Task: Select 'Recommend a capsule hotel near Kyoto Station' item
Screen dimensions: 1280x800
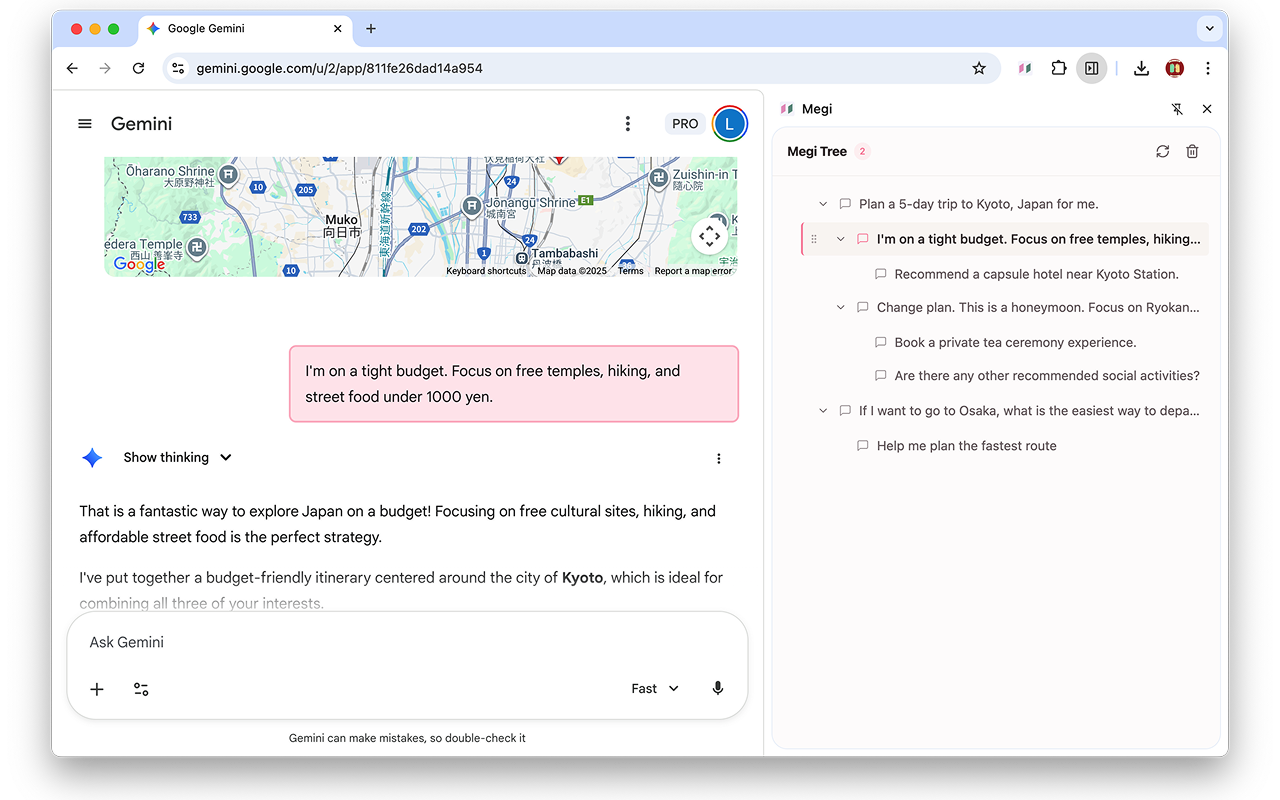Action: (1036, 274)
